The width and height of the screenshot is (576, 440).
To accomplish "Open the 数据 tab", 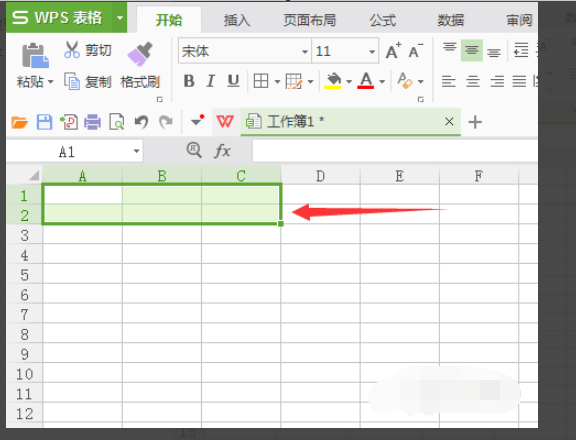I will pyautogui.click(x=450, y=20).
